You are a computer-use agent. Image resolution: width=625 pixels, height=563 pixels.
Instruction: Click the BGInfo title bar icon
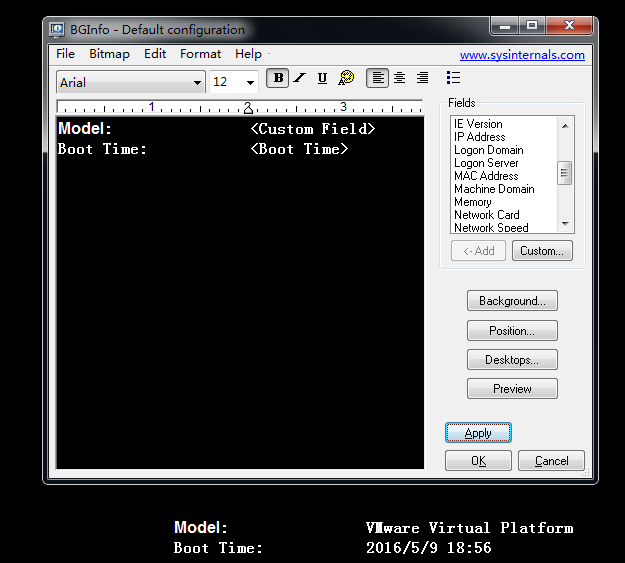pos(57,29)
